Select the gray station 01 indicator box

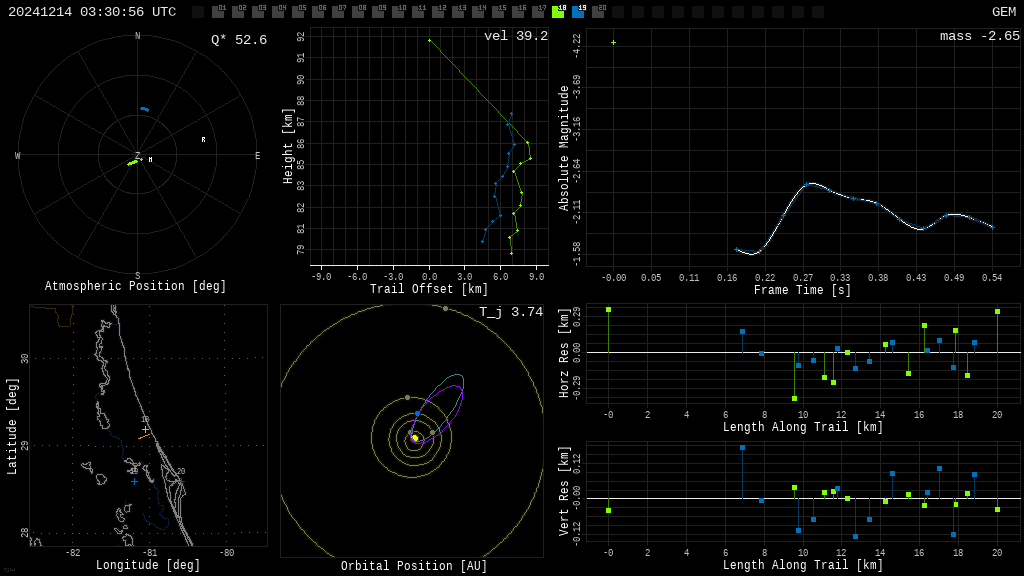tap(218, 12)
